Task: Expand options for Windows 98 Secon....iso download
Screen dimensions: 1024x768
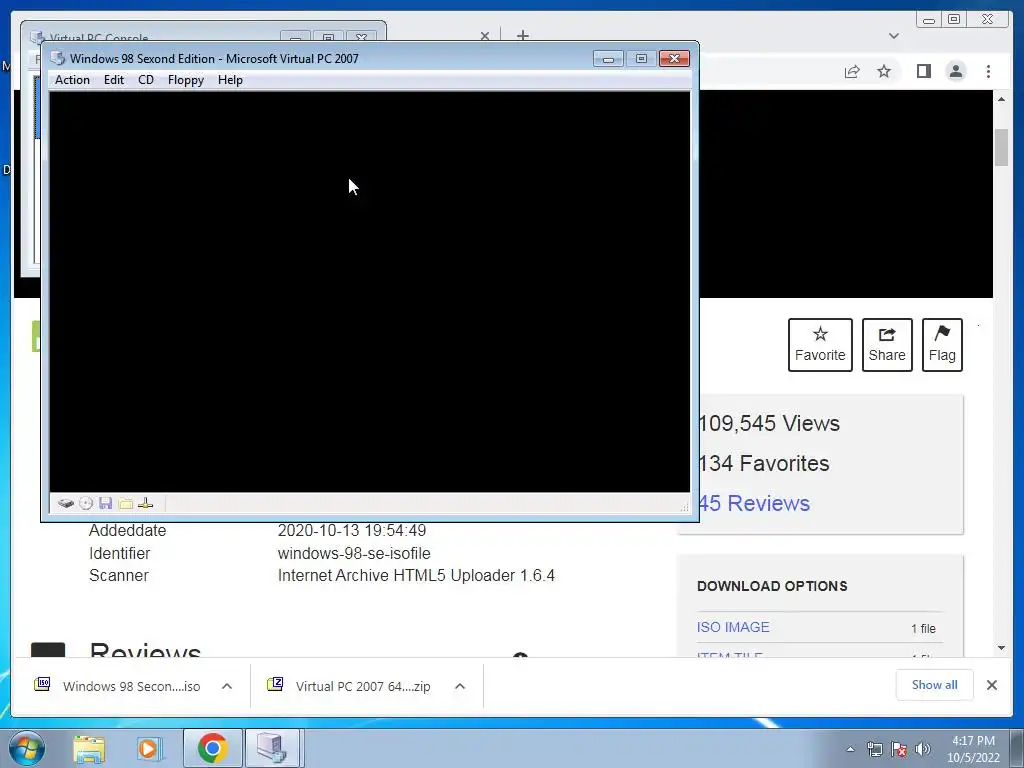Action: (x=227, y=686)
